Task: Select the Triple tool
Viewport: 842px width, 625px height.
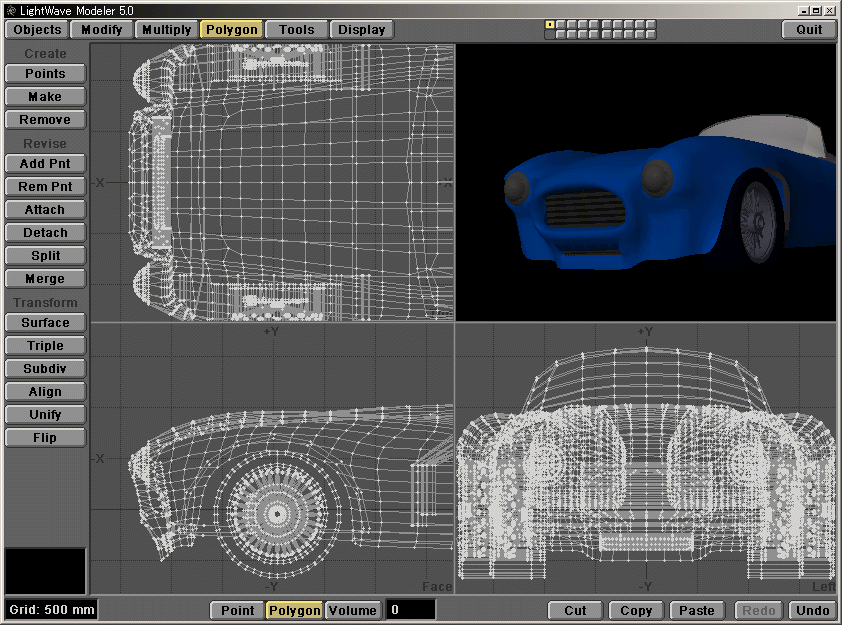Action: (45, 345)
